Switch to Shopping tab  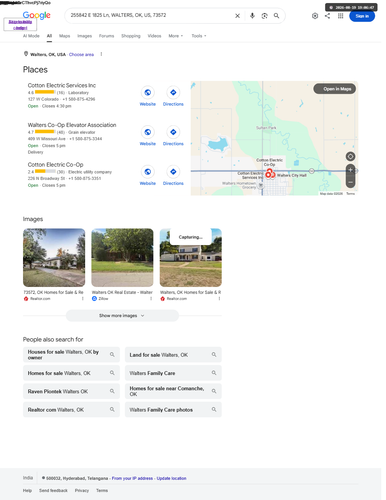131,36
